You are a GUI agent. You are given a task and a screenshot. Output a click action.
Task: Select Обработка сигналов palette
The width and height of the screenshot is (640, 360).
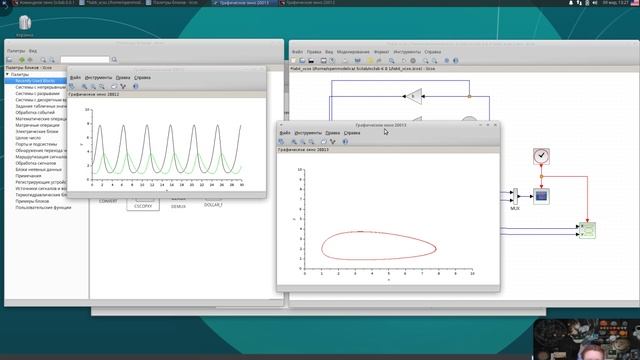[36, 163]
